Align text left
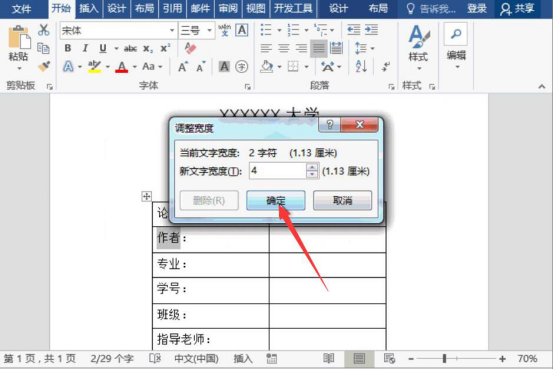The width and height of the screenshot is (554, 370). 266,48
